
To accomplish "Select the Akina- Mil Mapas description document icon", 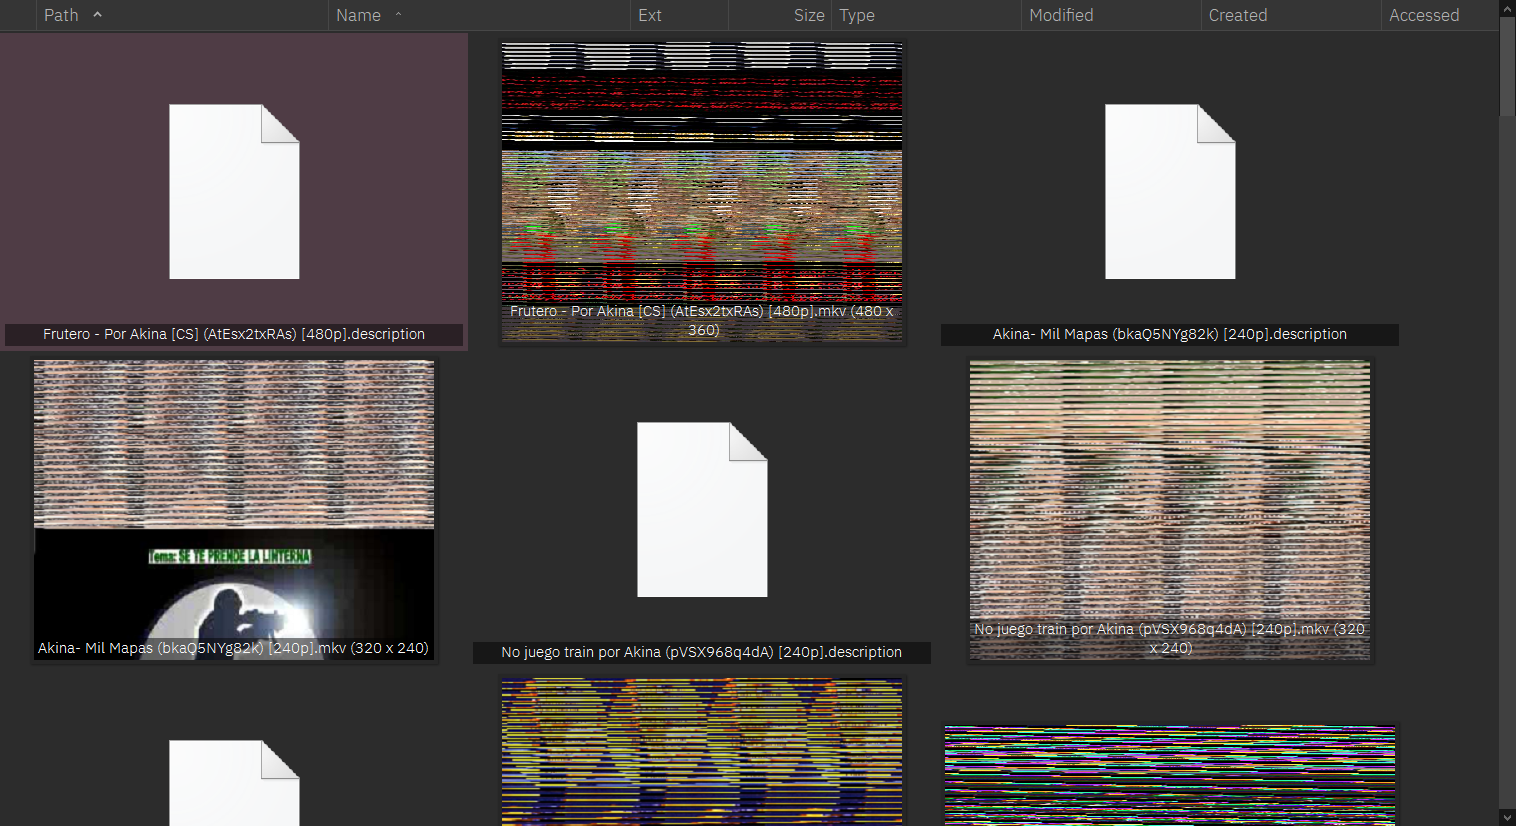I will [1170, 191].
